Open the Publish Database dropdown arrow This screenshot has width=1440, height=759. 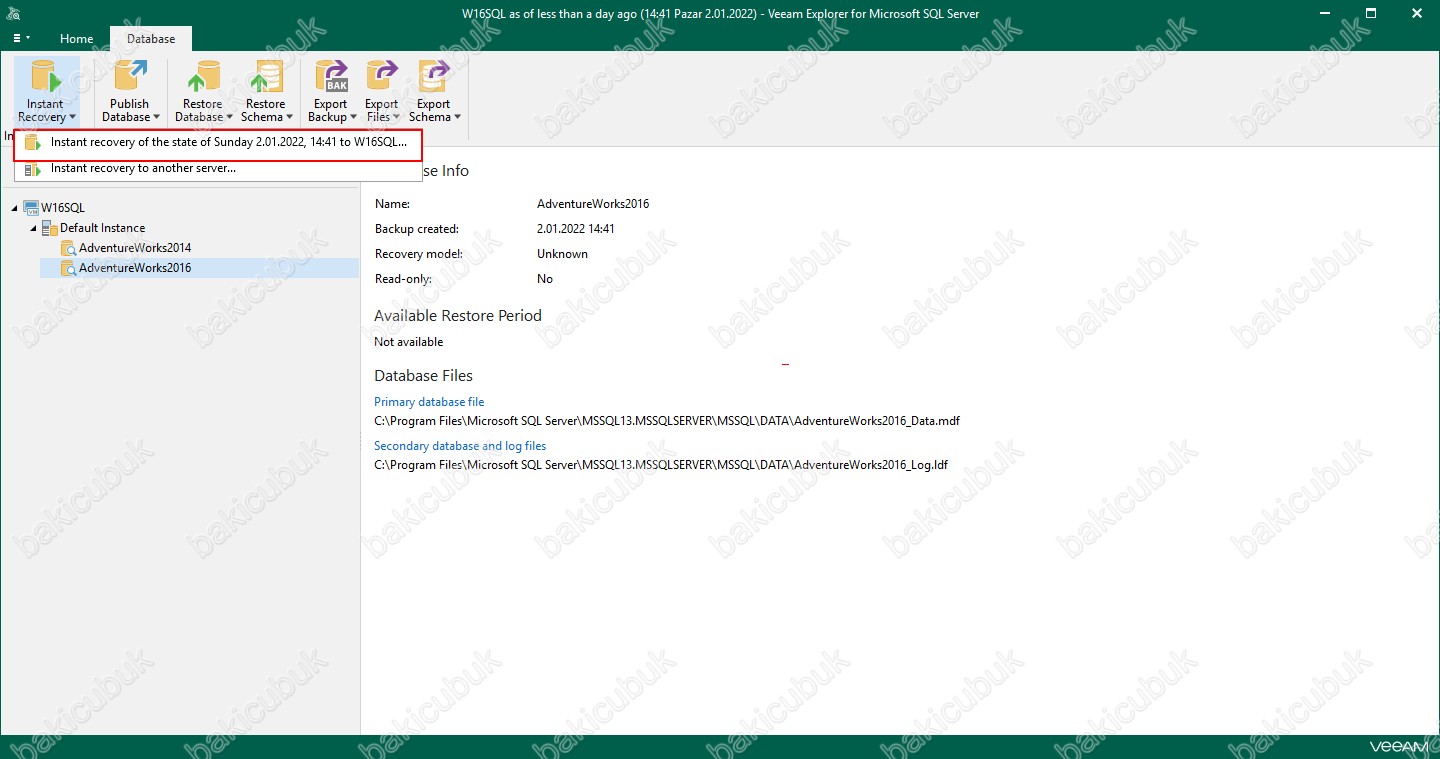point(156,118)
